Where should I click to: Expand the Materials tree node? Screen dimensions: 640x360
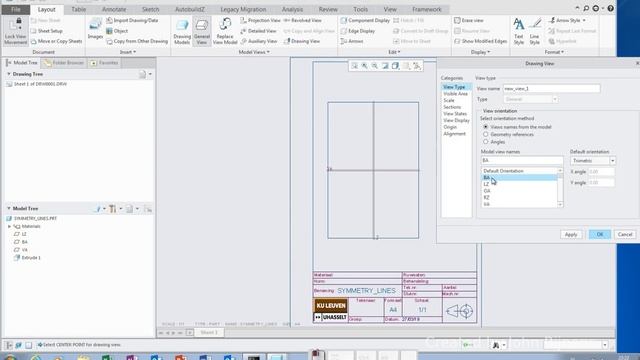point(9,227)
